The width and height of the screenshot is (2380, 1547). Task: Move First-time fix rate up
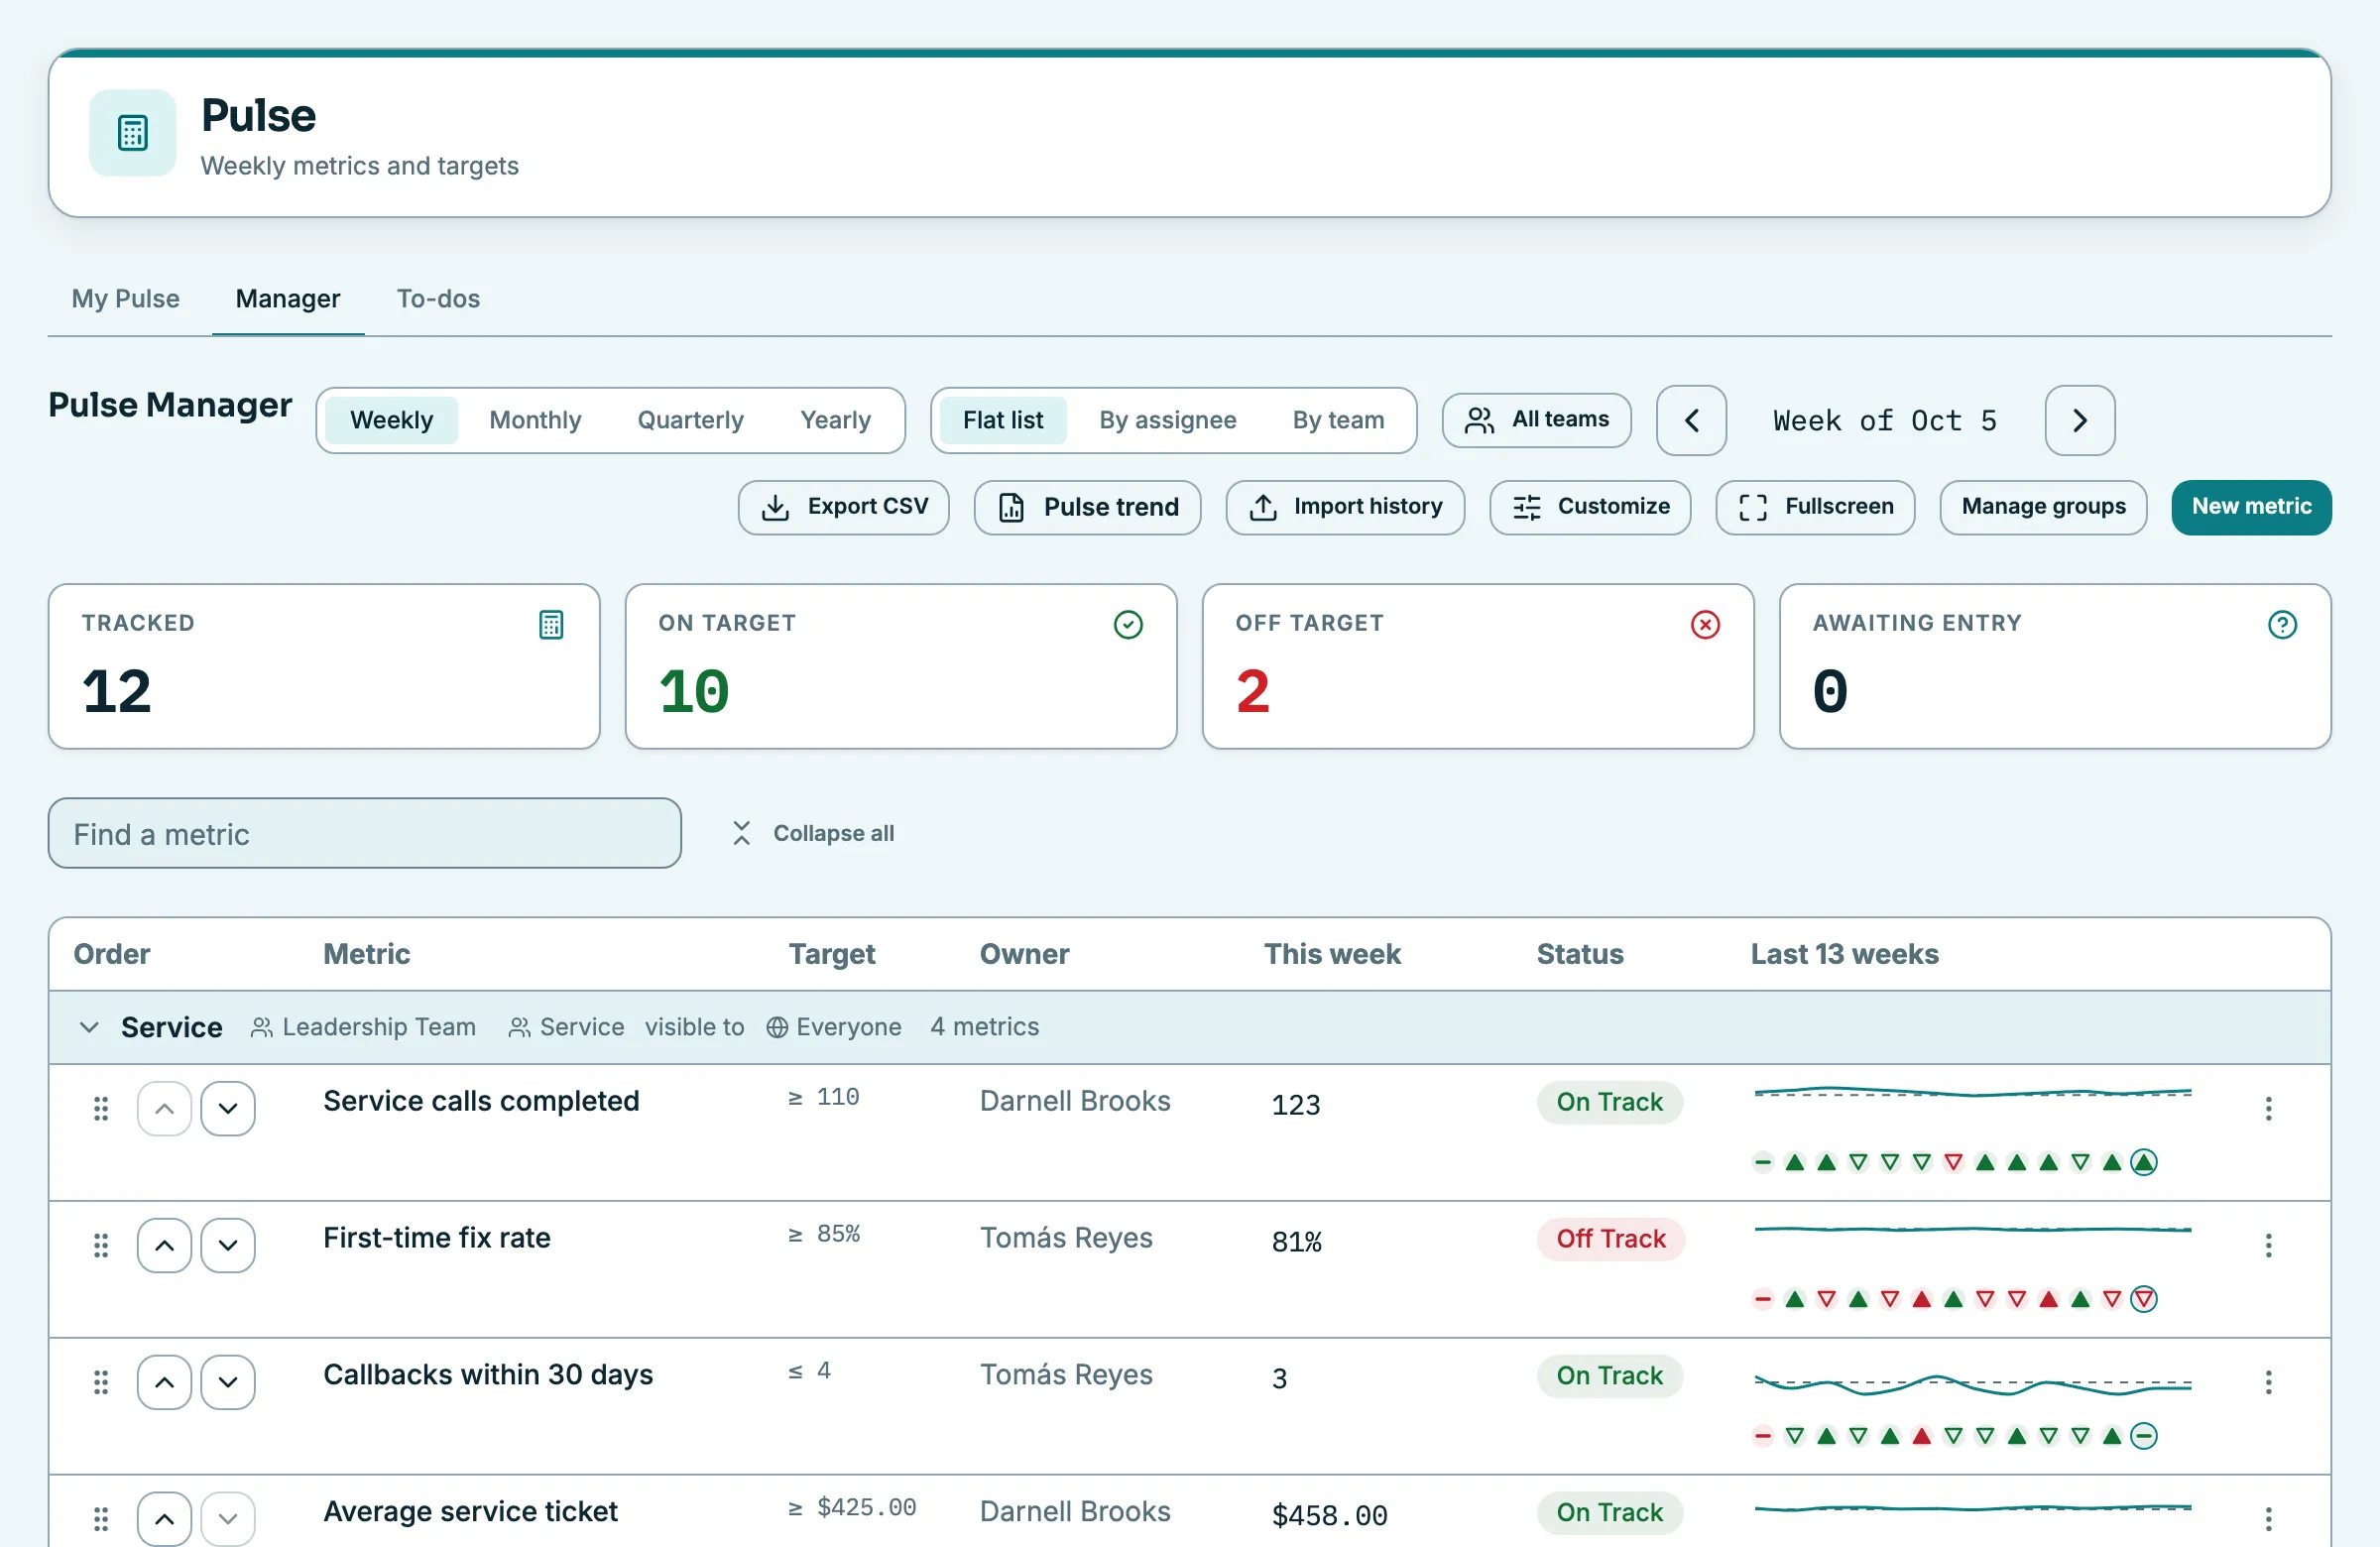point(164,1245)
